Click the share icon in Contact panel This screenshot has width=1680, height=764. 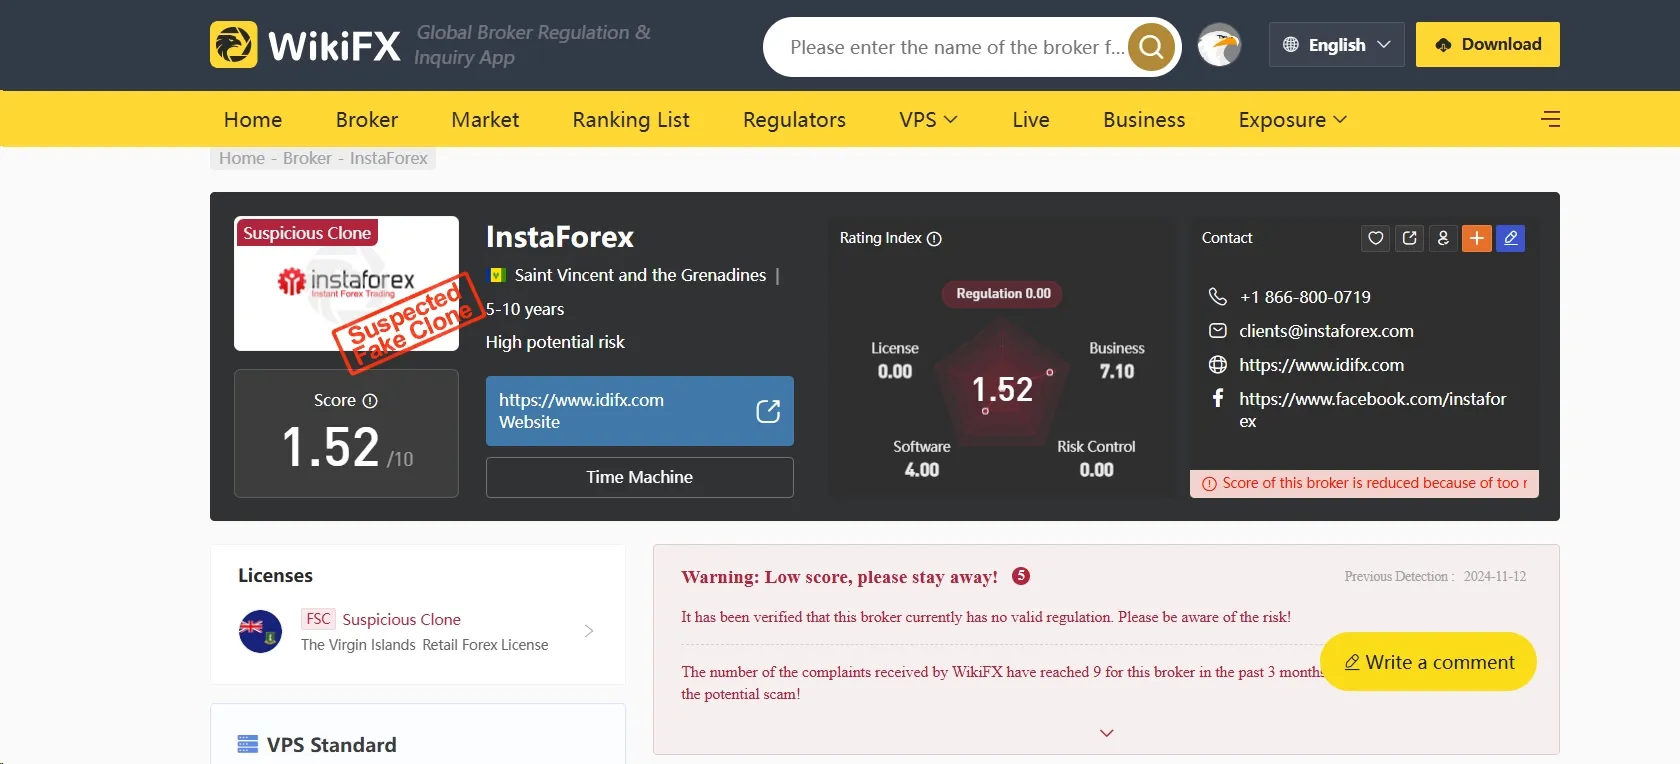click(1410, 238)
